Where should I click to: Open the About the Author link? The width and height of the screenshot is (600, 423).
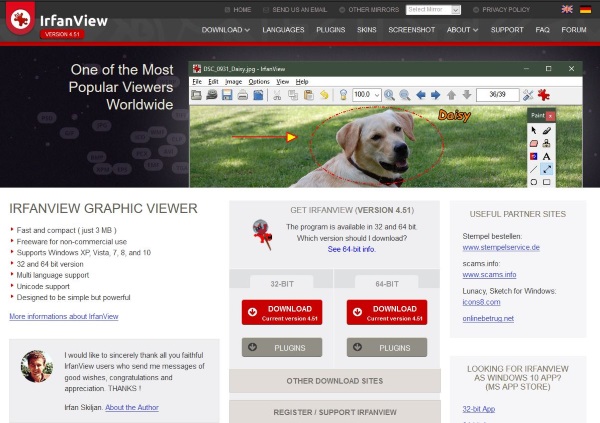[132, 407]
